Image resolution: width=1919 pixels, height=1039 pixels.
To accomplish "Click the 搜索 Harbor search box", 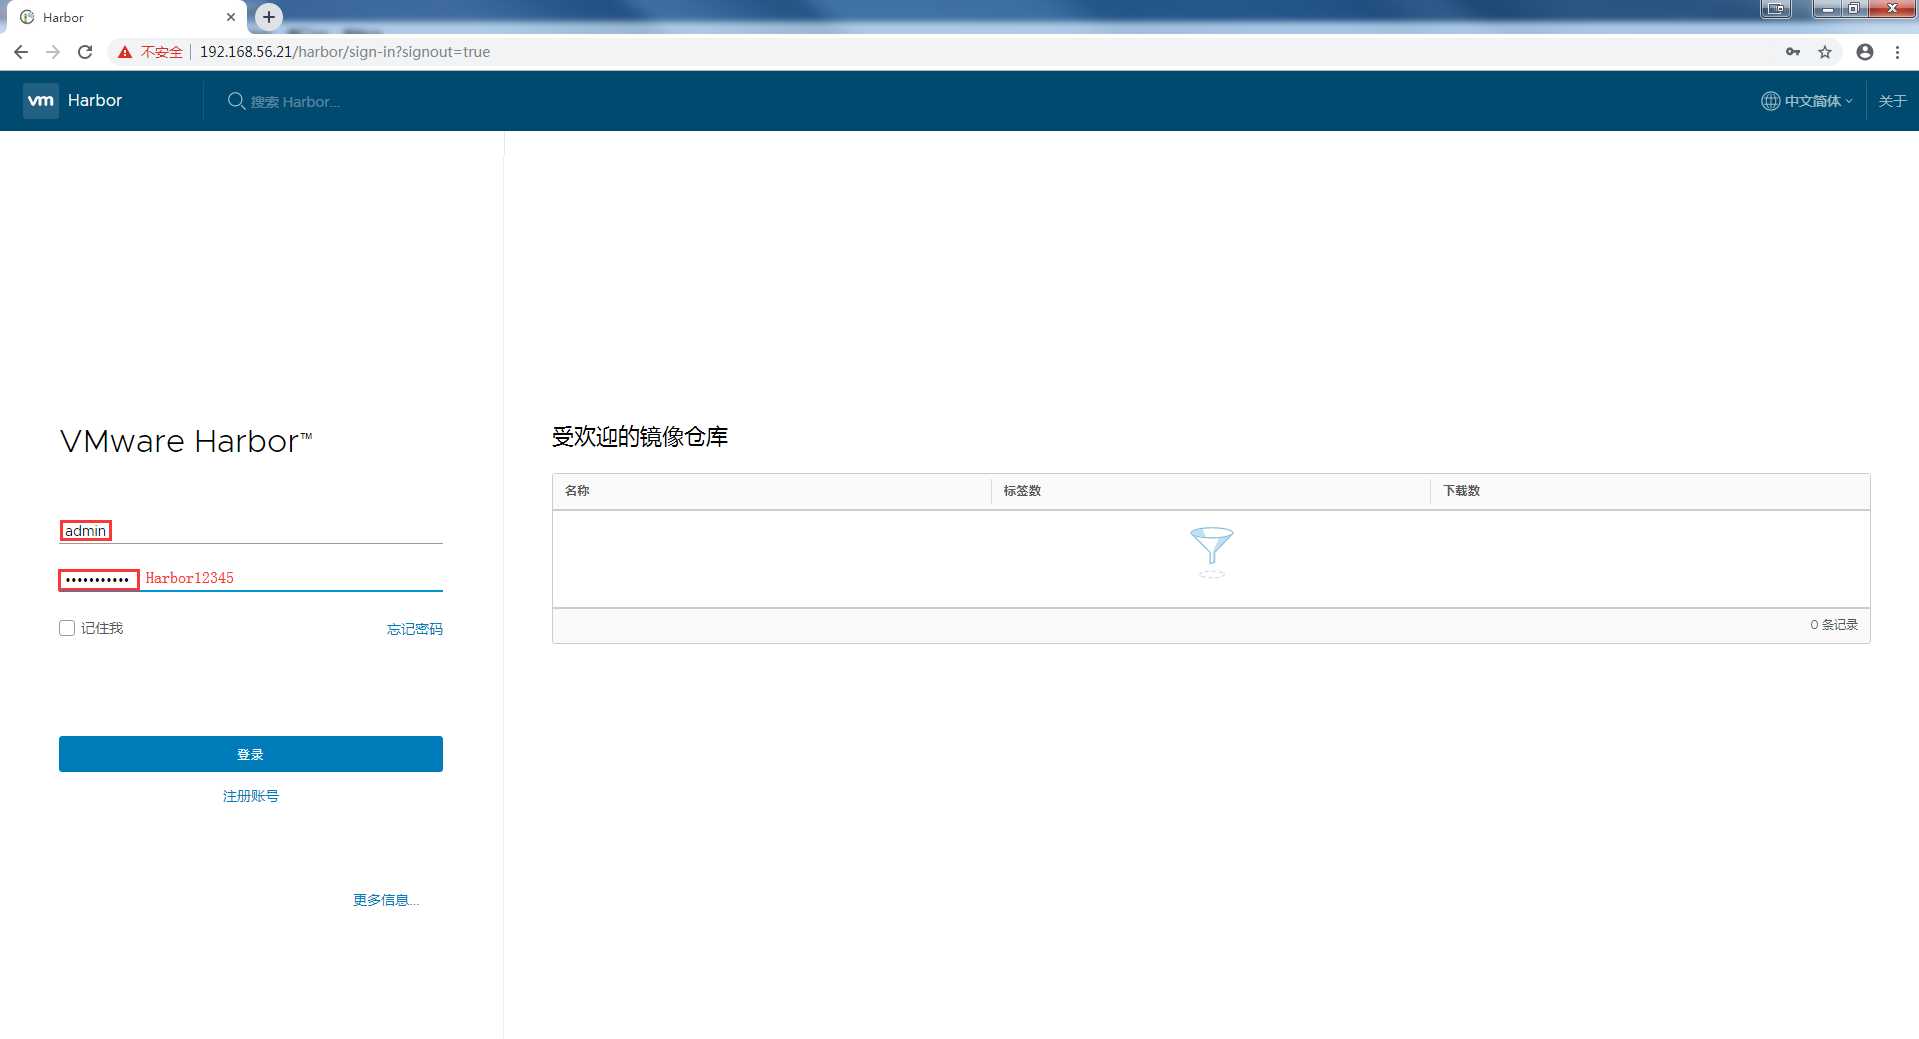I will click(x=295, y=102).
